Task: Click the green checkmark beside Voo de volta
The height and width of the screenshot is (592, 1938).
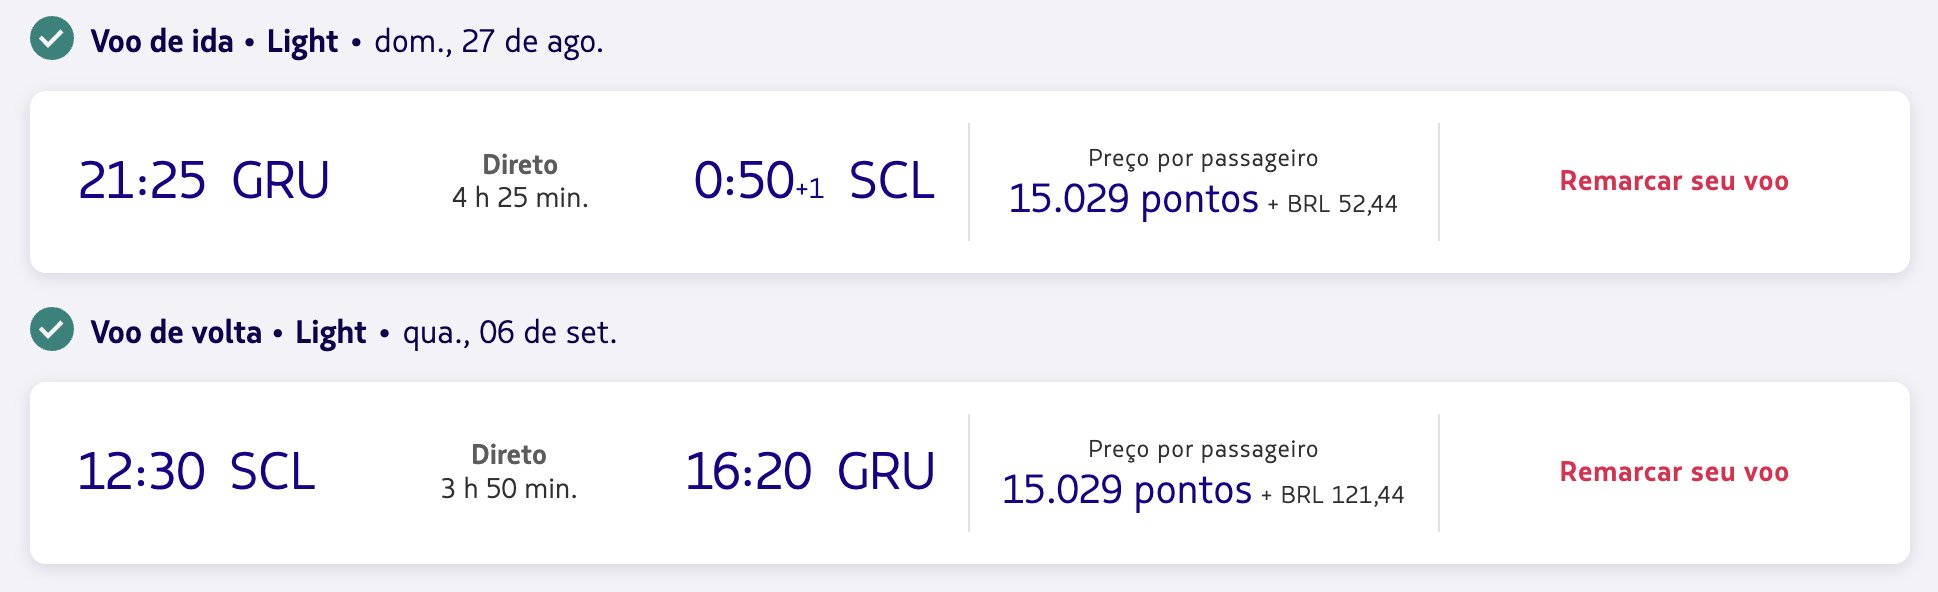Action: [x=52, y=329]
